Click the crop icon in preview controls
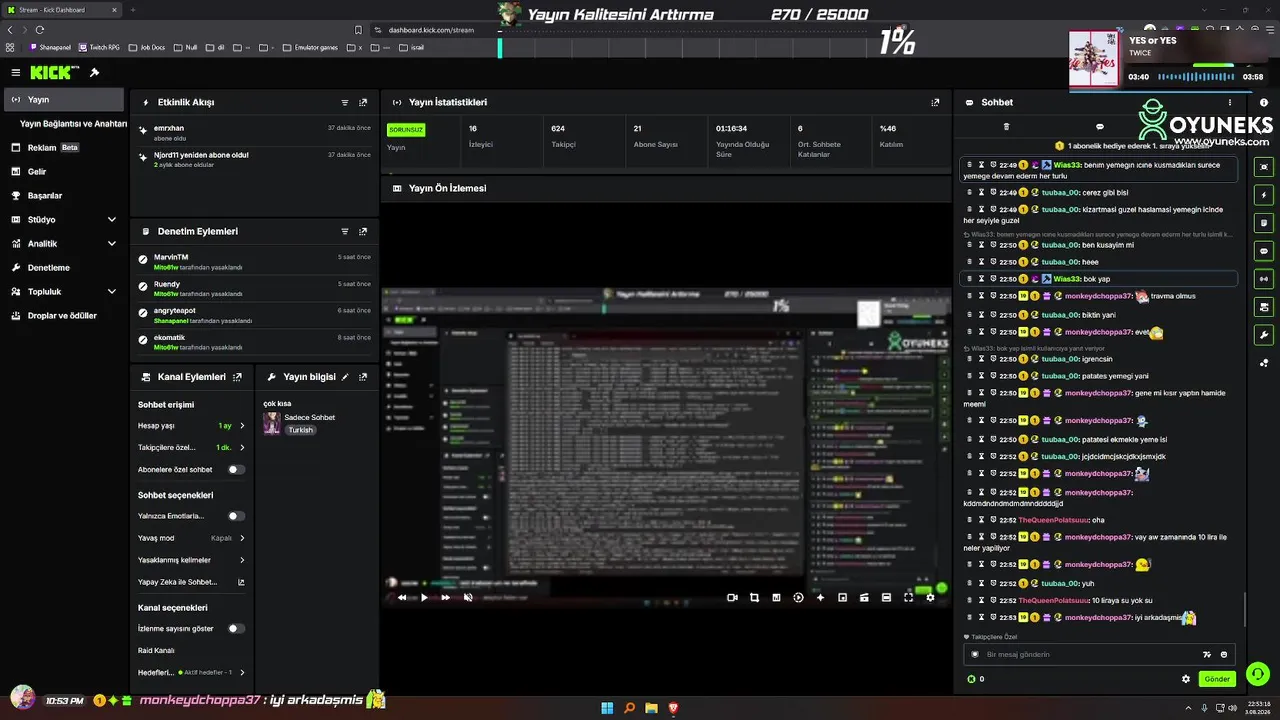The image size is (1280, 720). 754,597
